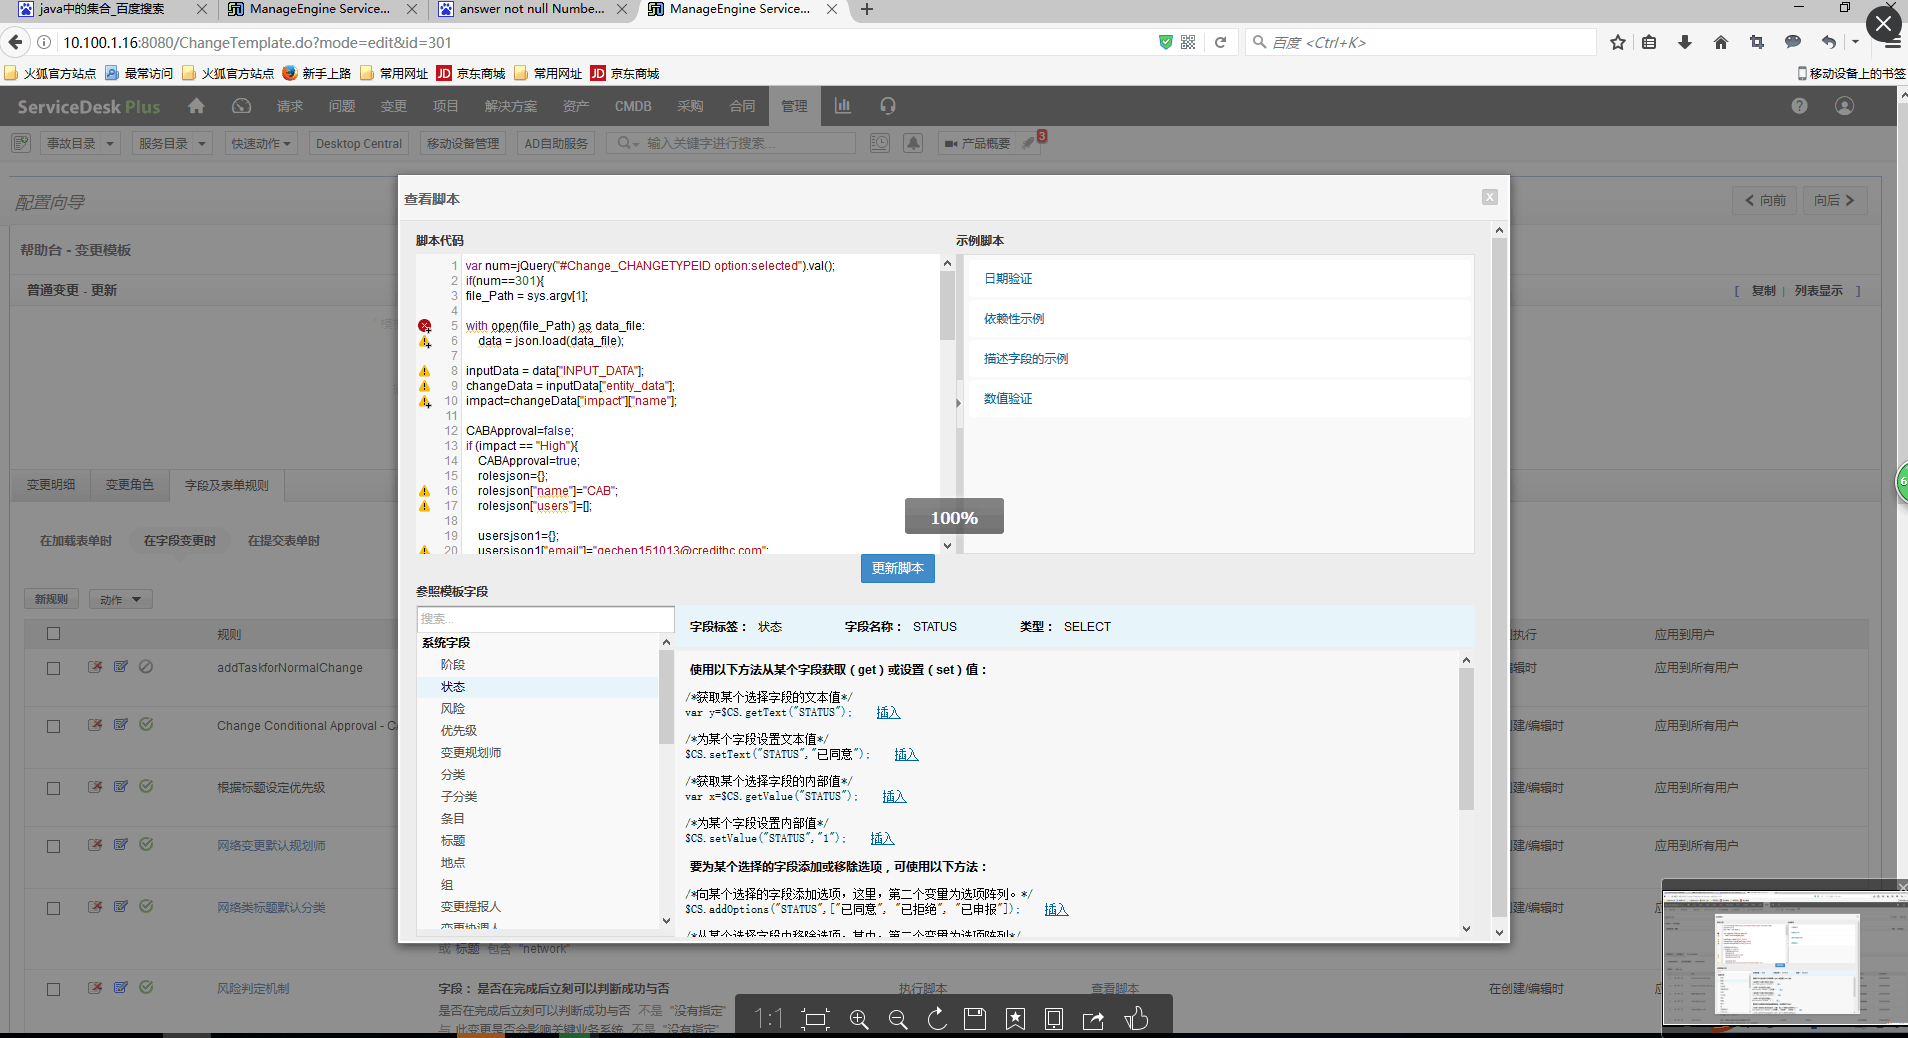
Task: Check the 根据标题设定优先级 rule checkbox
Action: coord(54,788)
